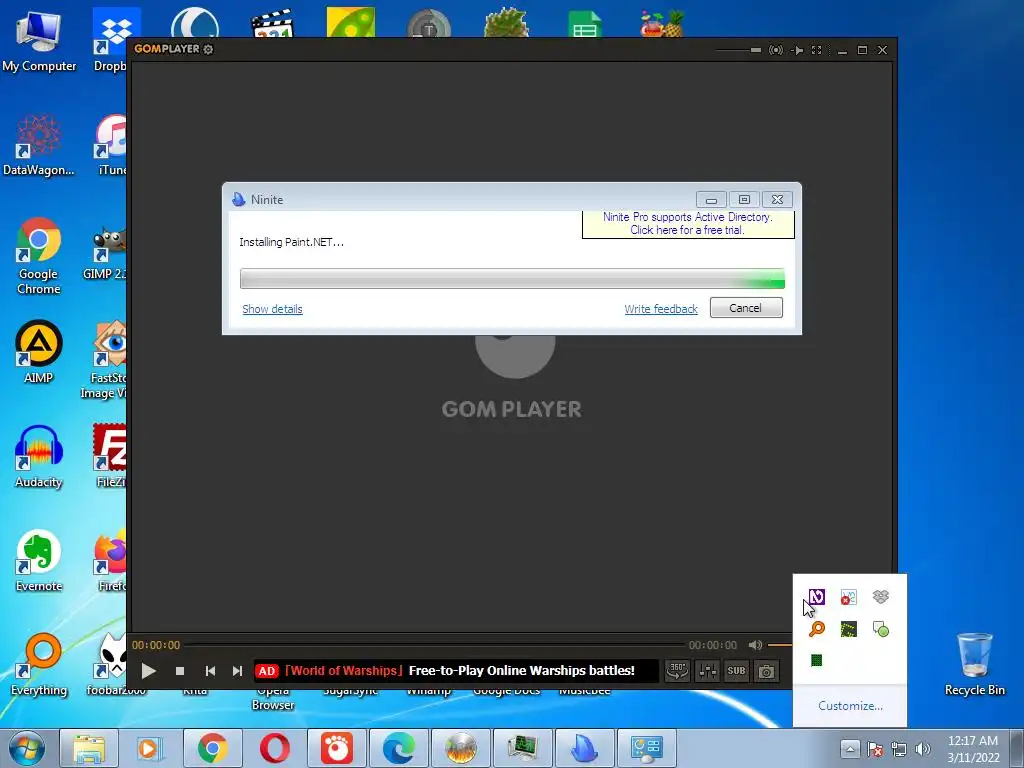Image resolution: width=1024 pixels, height=768 pixels.
Task: Click Write feedback link in Ninite
Action: 661,309
